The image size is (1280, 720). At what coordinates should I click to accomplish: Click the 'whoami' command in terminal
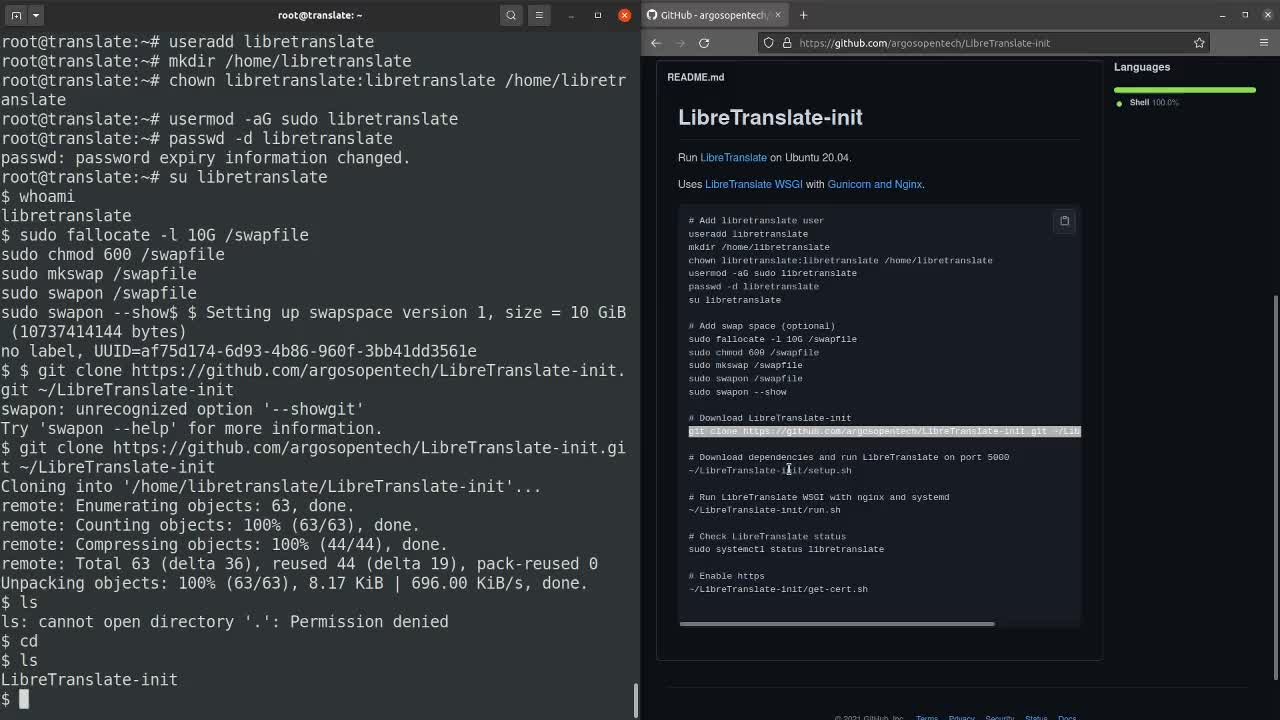coord(46,196)
